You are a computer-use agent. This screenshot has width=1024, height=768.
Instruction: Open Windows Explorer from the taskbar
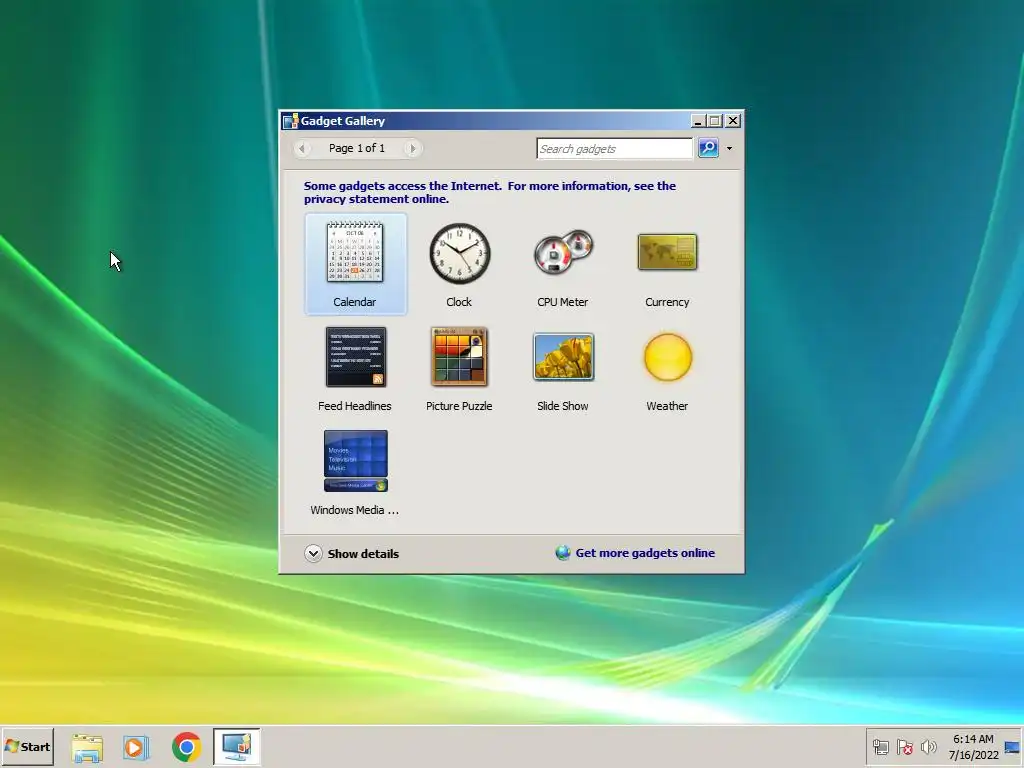pos(87,747)
